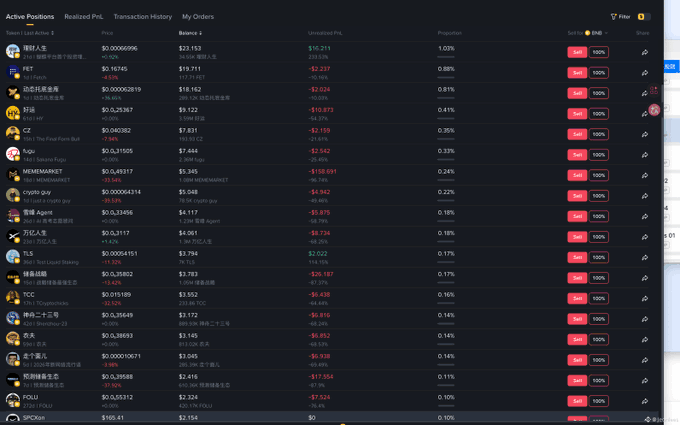Click the 万亿人生 token logo
Screen dimensions: 680x425
click(x=13, y=236)
